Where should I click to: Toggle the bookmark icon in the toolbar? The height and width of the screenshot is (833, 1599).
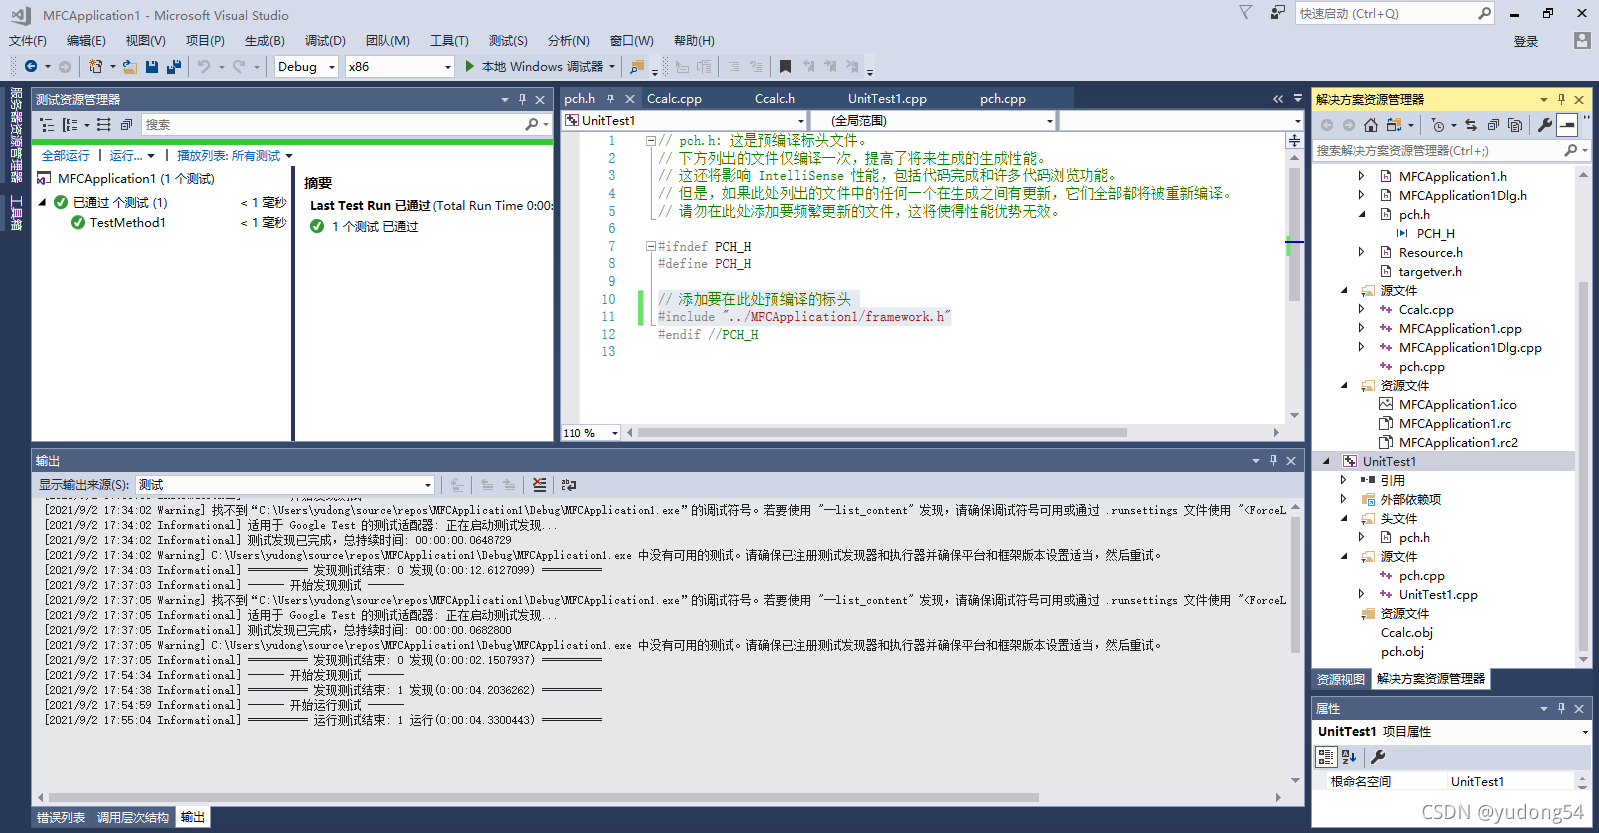point(785,67)
